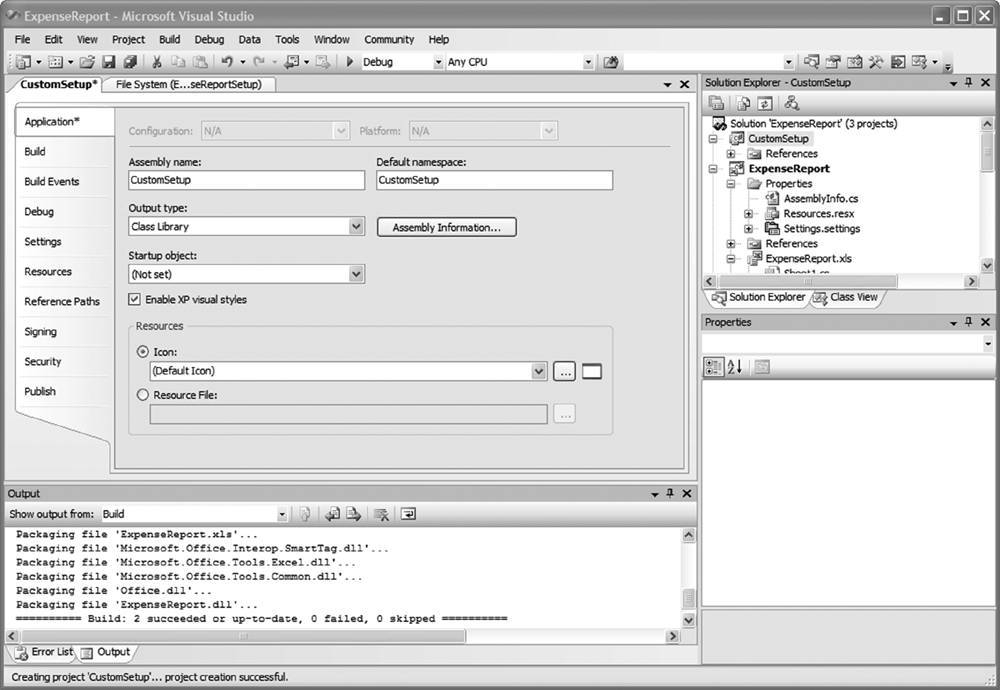This screenshot has width=1000, height=690.
Task: Uncheck Enable XP visual styles
Action: click(x=136, y=300)
